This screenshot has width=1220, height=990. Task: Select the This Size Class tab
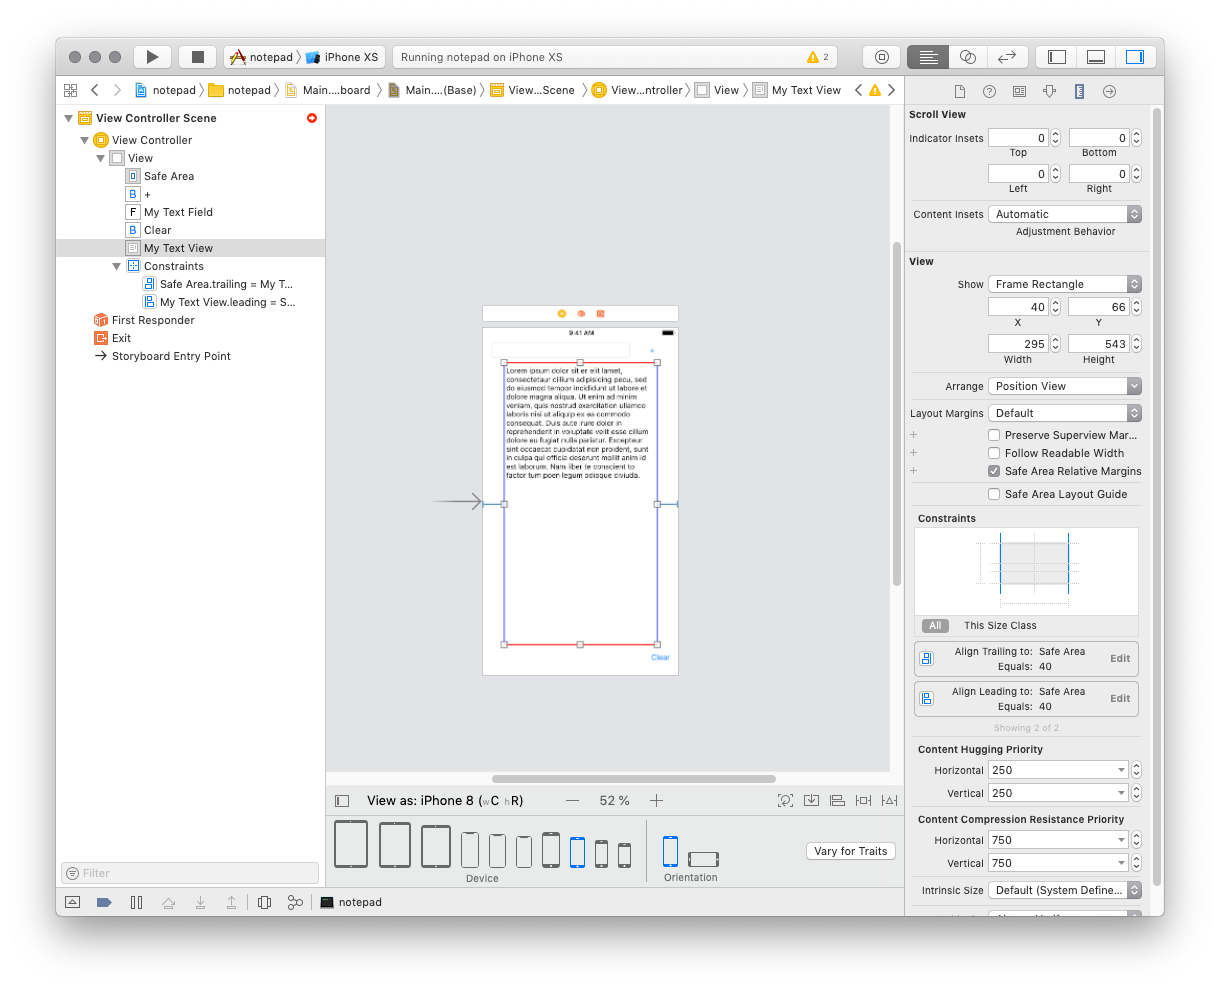999,626
